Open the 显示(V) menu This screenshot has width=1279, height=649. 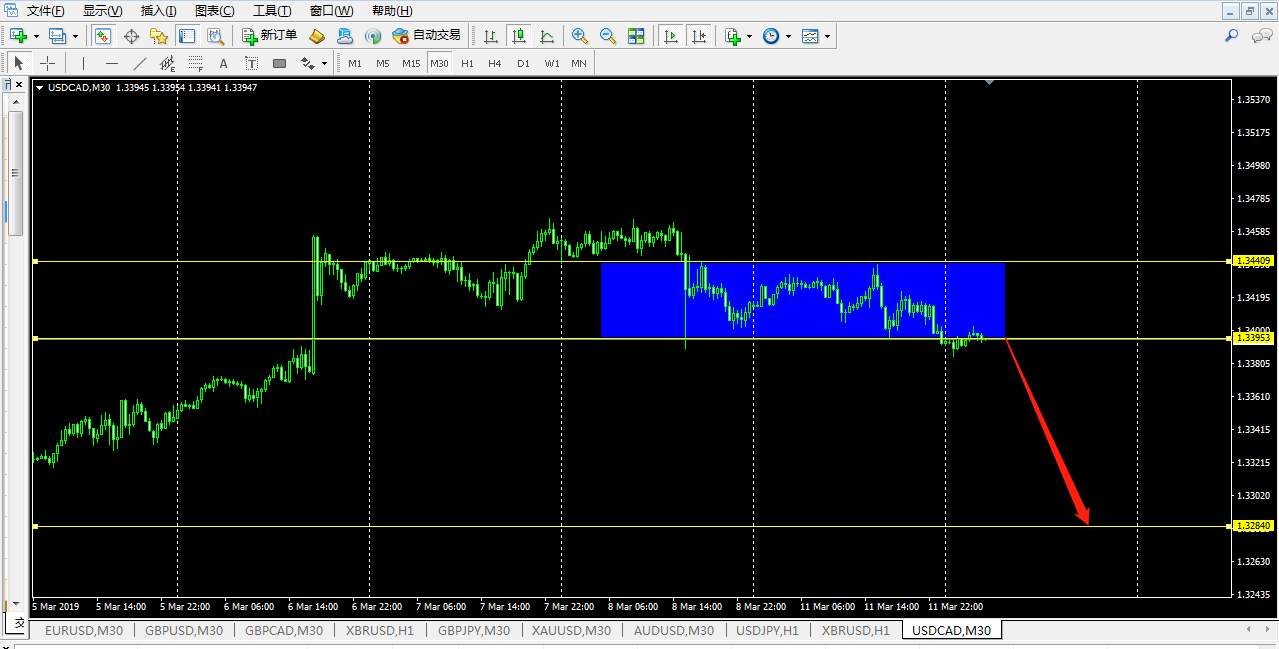(102, 11)
